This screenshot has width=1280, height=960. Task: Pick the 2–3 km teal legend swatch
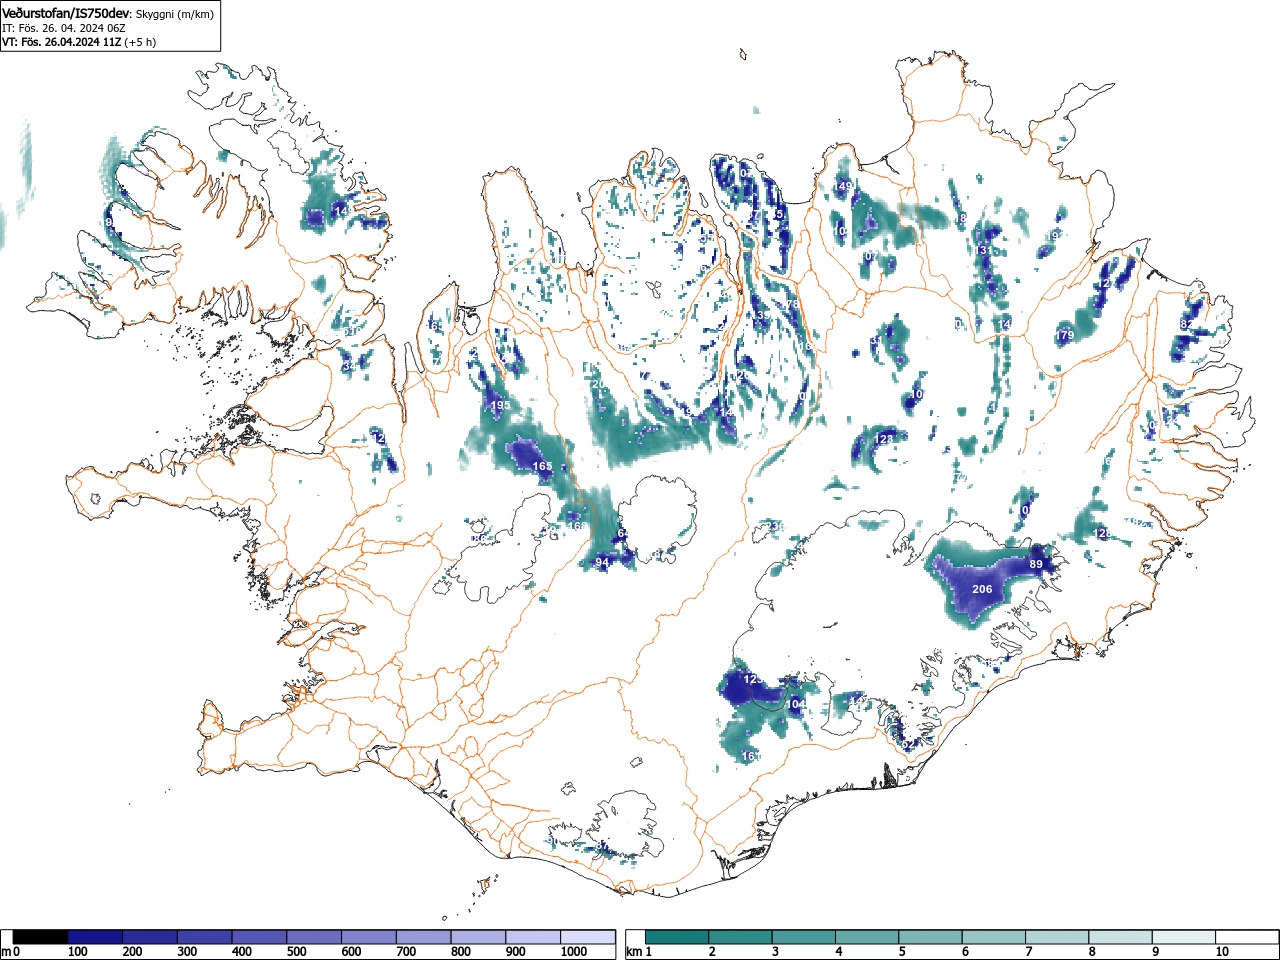pyautogui.click(x=741, y=937)
